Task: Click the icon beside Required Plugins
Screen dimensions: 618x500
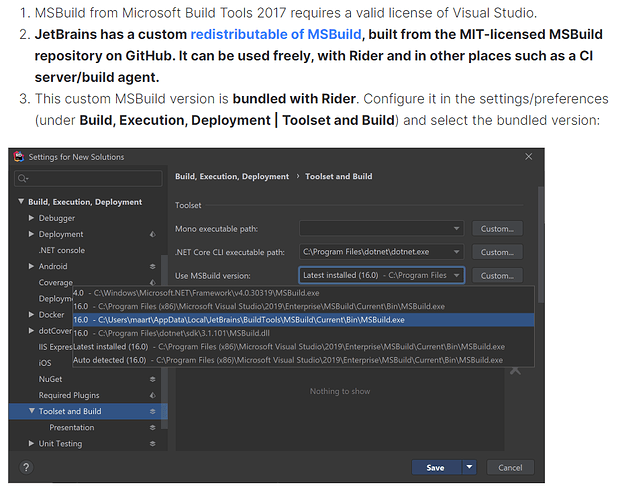Action: coord(153,395)
